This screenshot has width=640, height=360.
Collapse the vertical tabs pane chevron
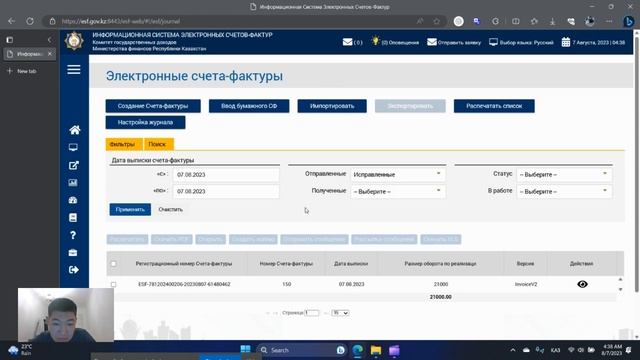[49, 40]
